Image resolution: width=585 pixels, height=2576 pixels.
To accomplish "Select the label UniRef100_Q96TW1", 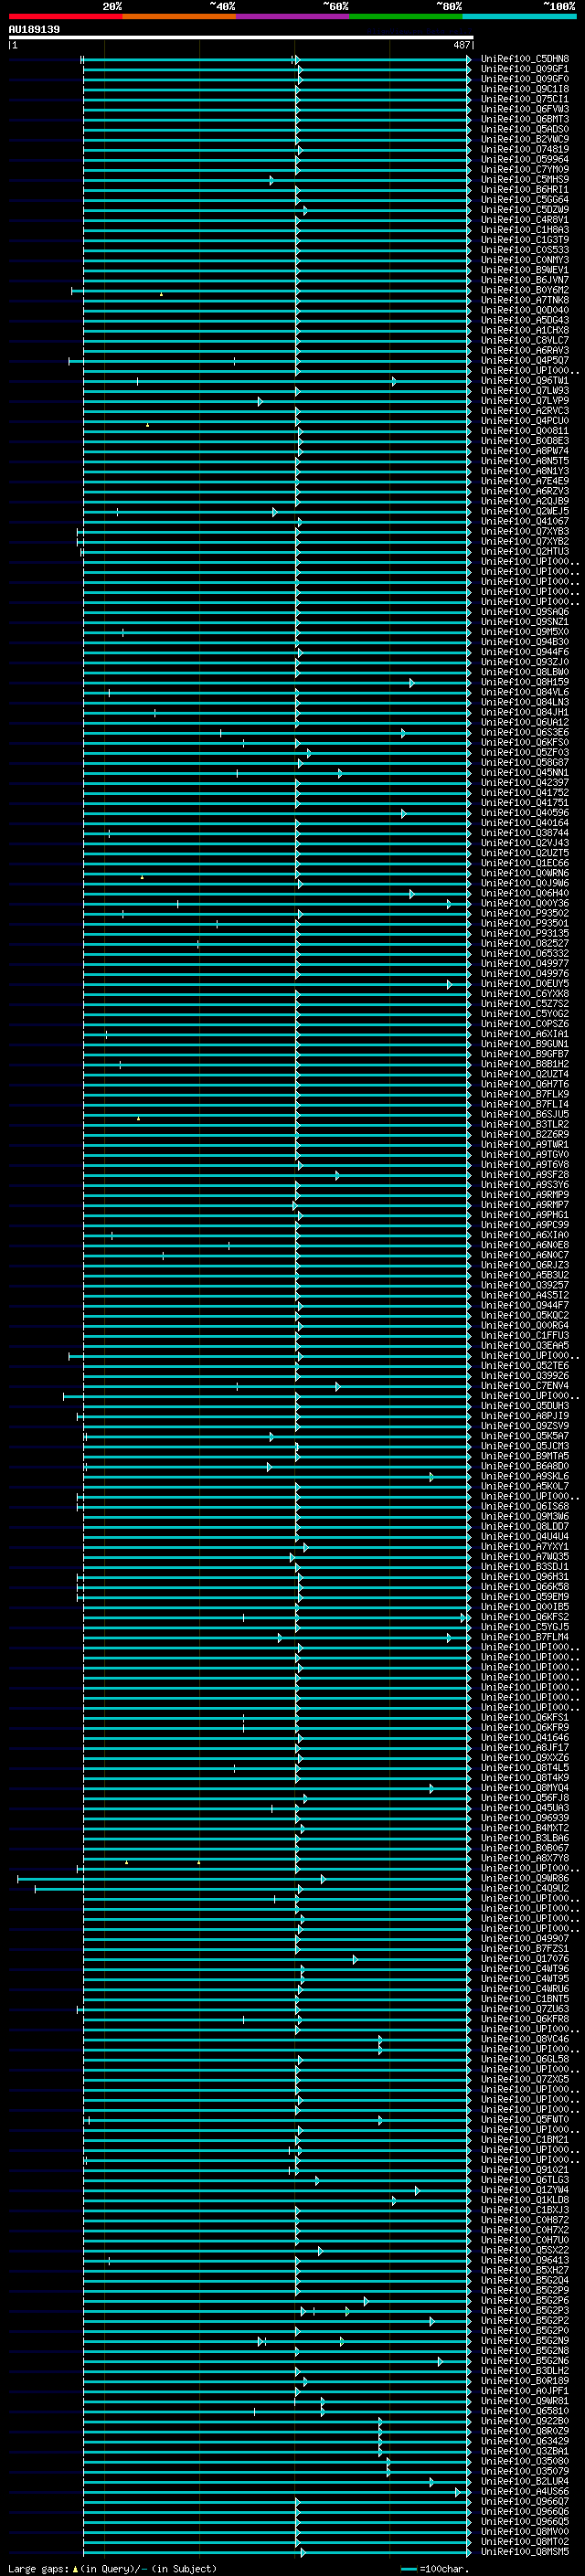I will tap(525, 381).
